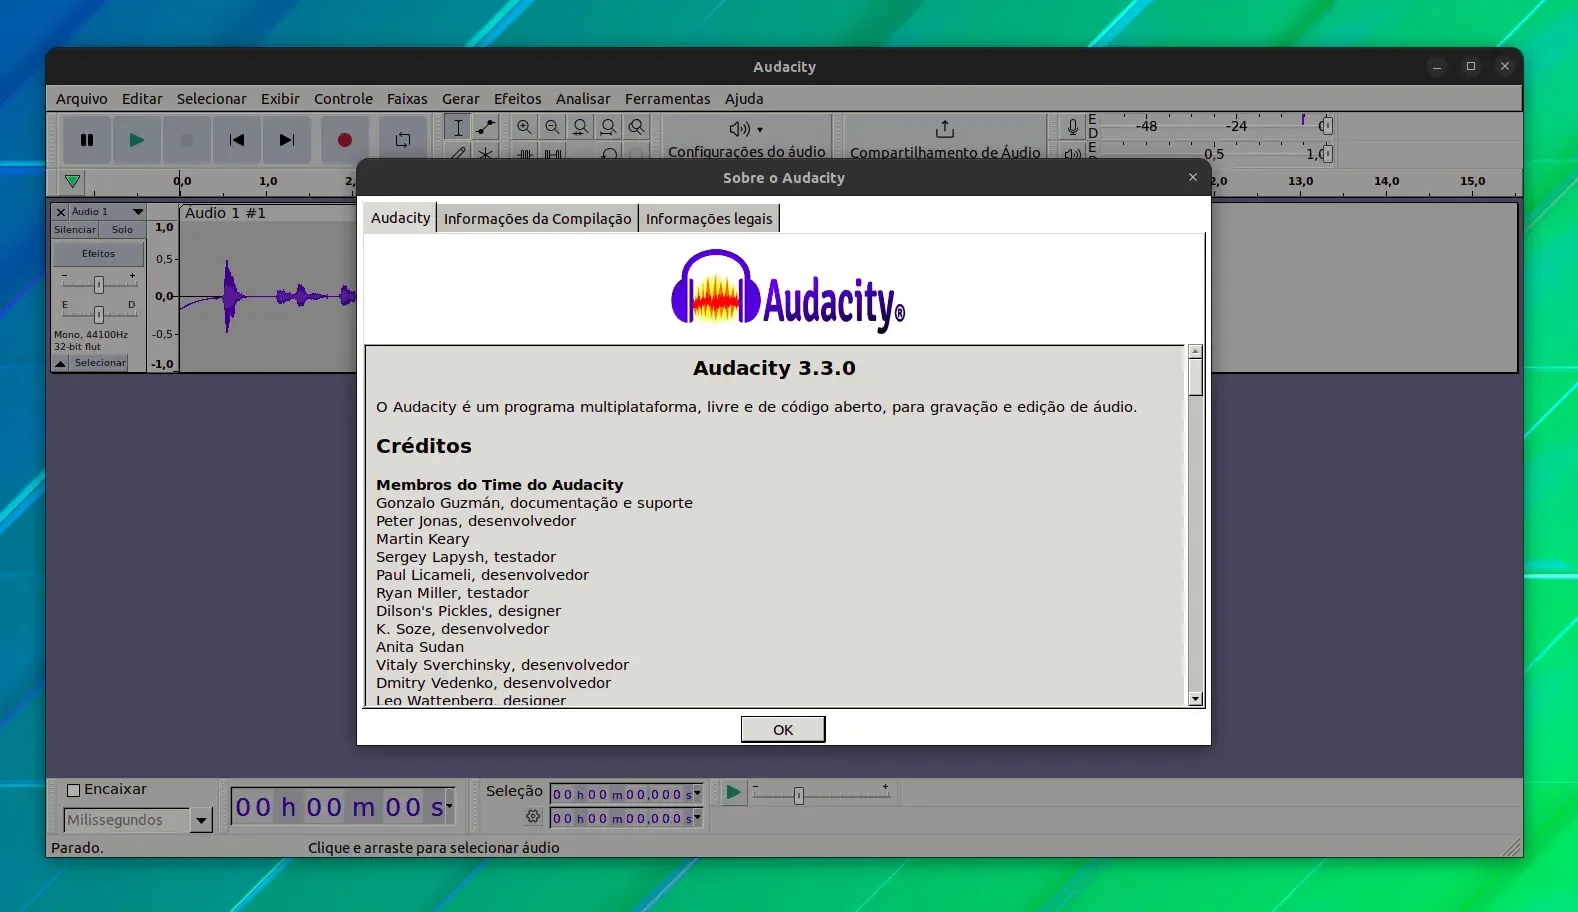Open the Milissegundos snap dropdown

(201, 820)
